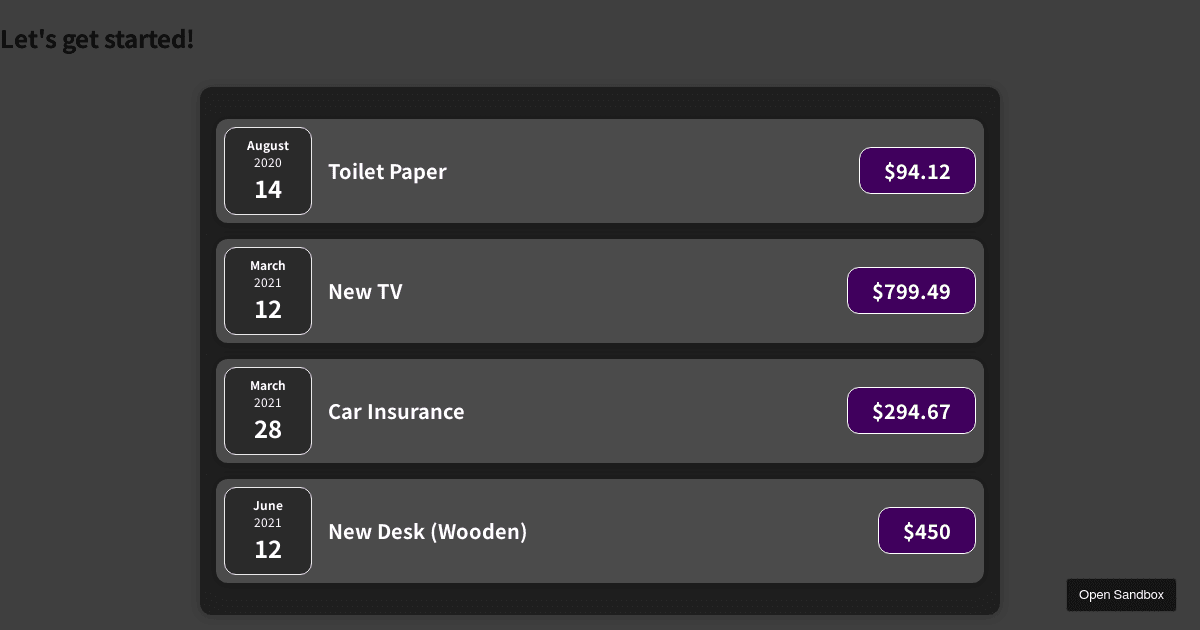Click the 2020 year label

pyautogui.click(x=268, y=163)
